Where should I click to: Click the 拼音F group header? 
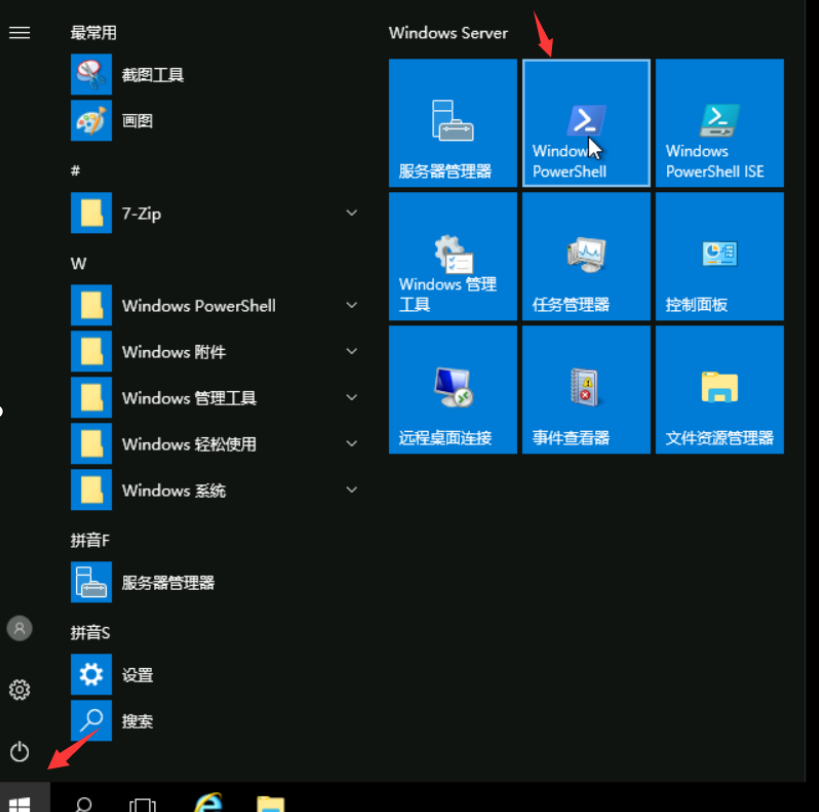pos(90,540)
